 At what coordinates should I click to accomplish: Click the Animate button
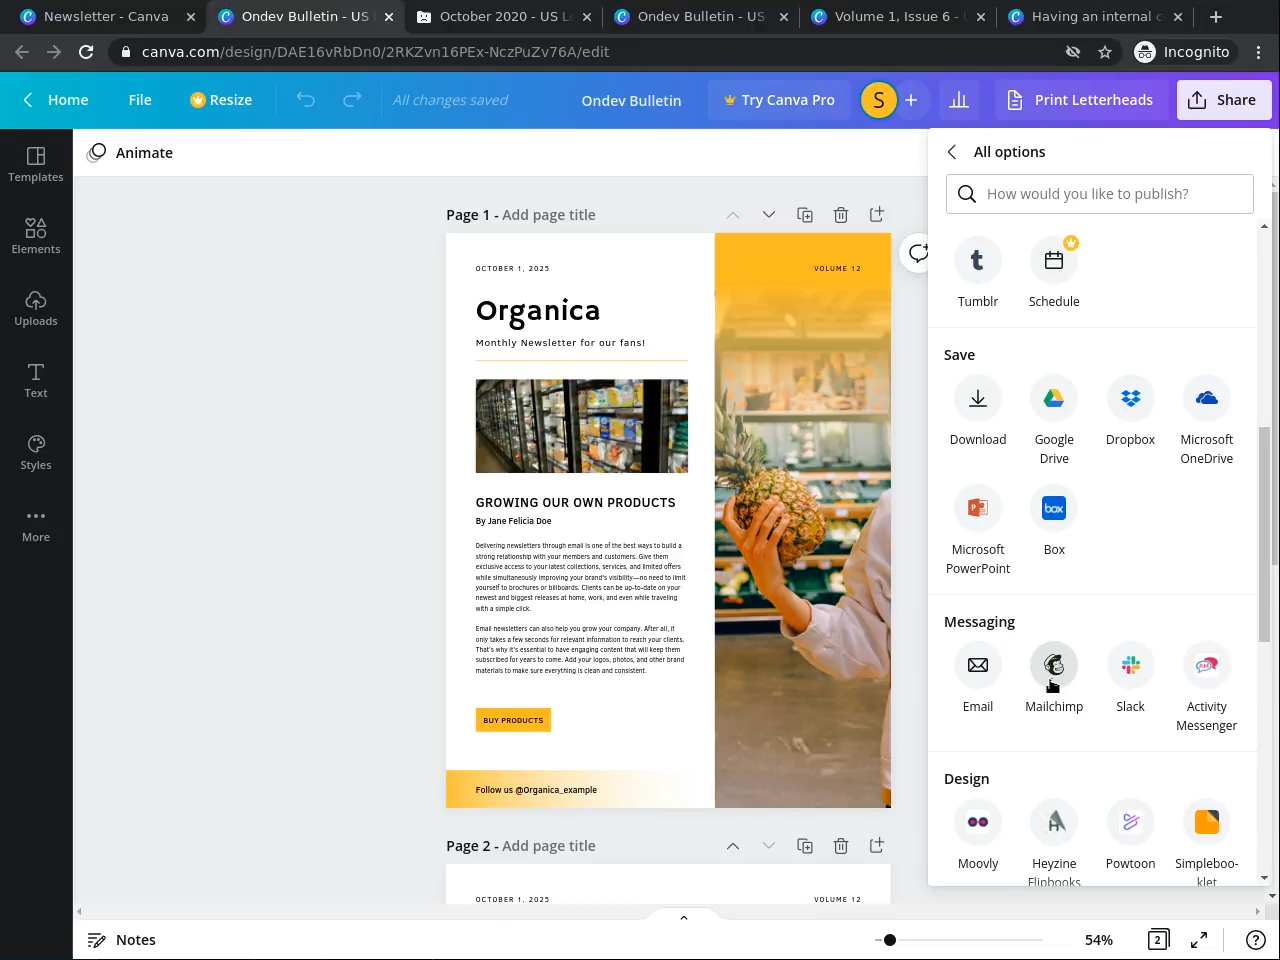[131, 153]
